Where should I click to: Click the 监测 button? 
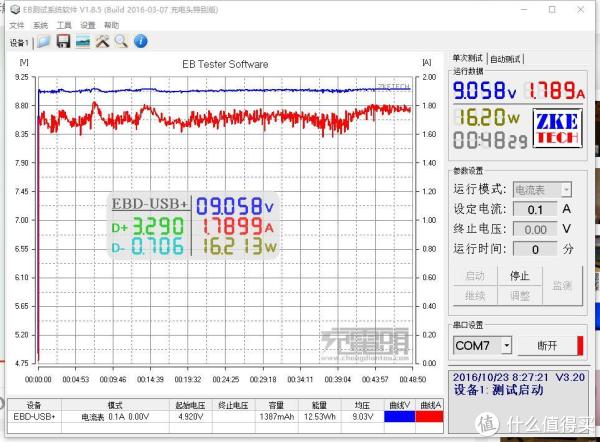click(x=562, y=285)
